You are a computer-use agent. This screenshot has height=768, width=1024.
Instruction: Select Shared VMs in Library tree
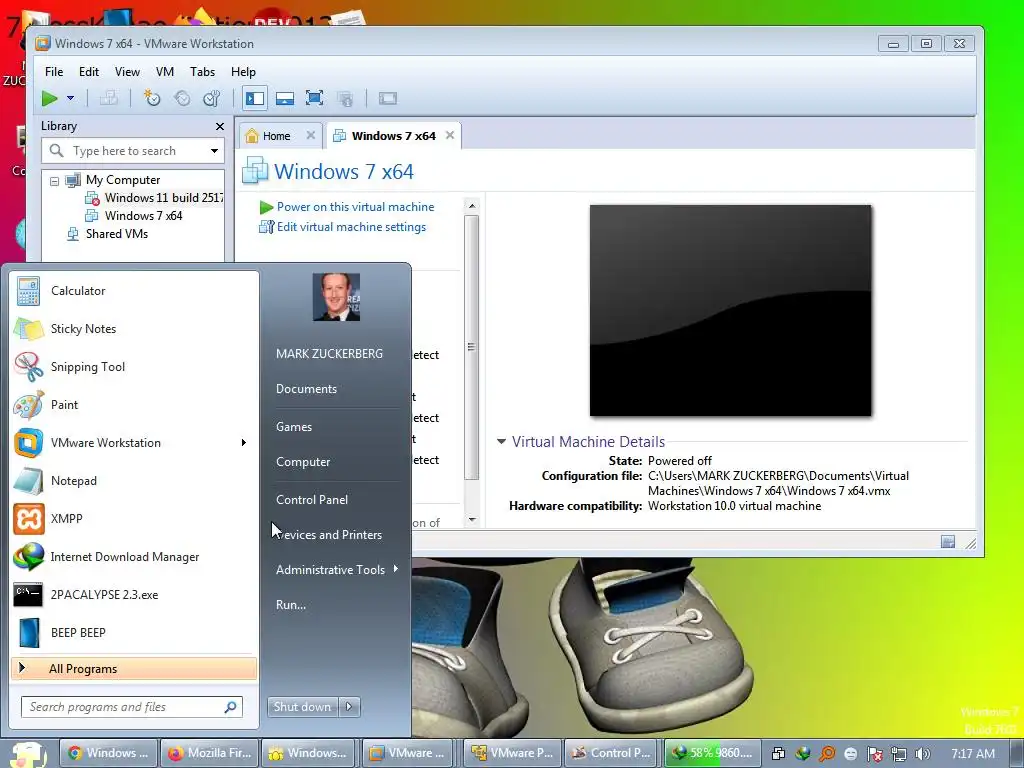point(108,234)
